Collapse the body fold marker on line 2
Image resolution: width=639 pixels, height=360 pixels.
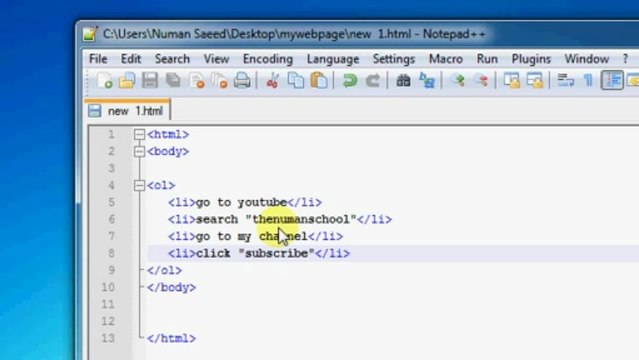[139, 151]
